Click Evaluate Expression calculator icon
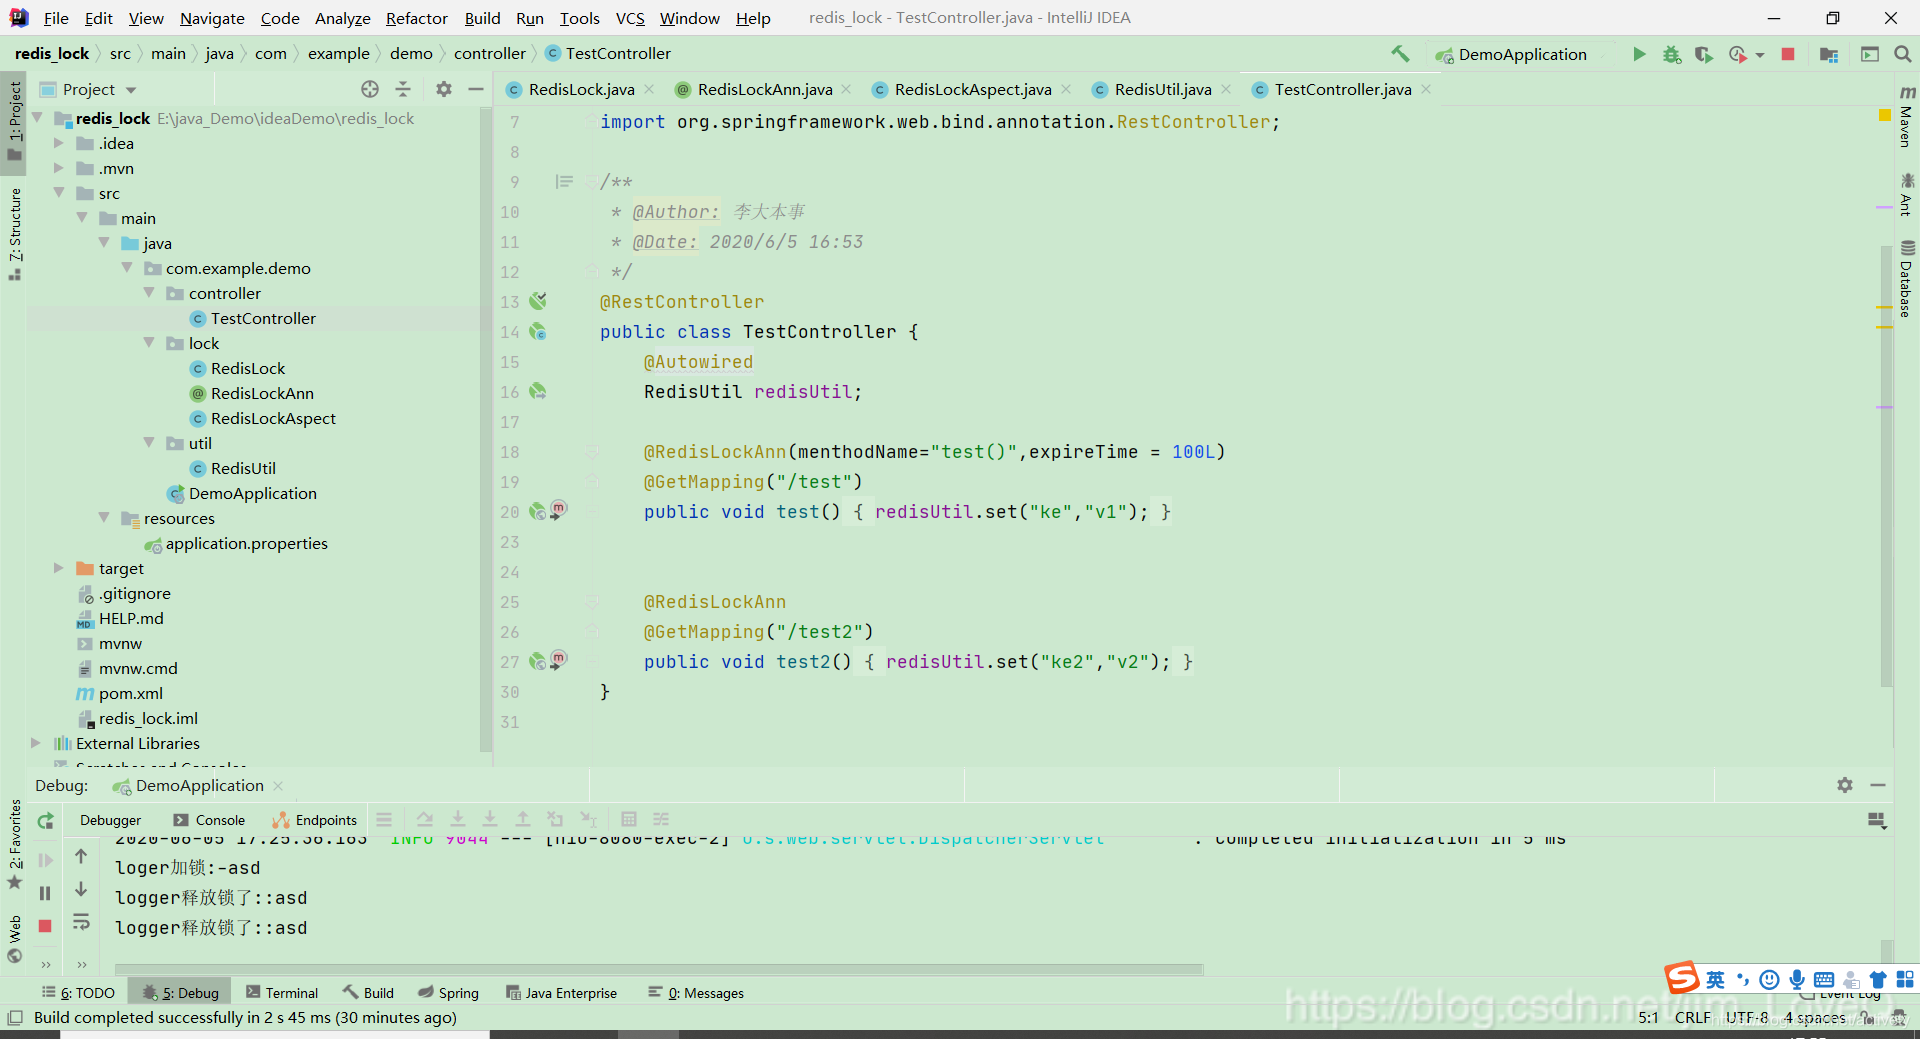Image resolution: width=1920 pixels, height=1039 pixels. coord(629,819)
